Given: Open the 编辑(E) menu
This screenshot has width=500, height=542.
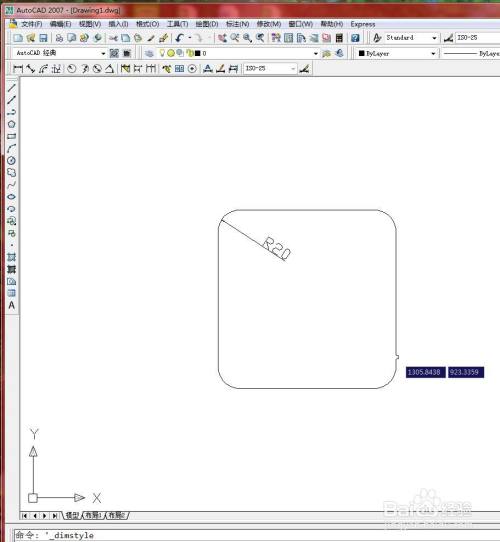Looking at the screenshot, I should pyautogui.click(x=60, y=24).
